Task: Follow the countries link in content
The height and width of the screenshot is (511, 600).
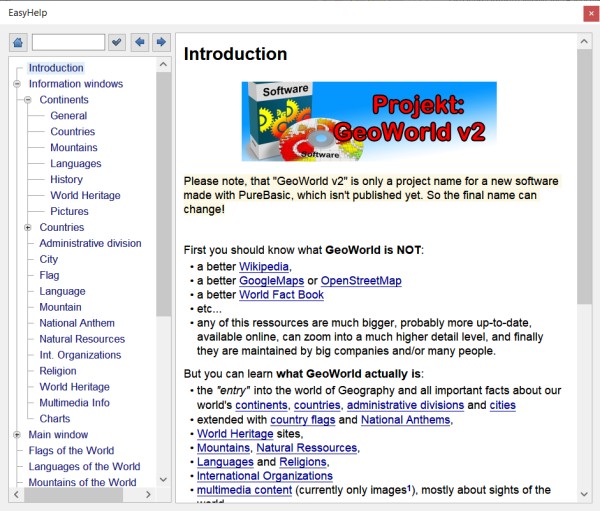Action: click(x=317, y=405)
